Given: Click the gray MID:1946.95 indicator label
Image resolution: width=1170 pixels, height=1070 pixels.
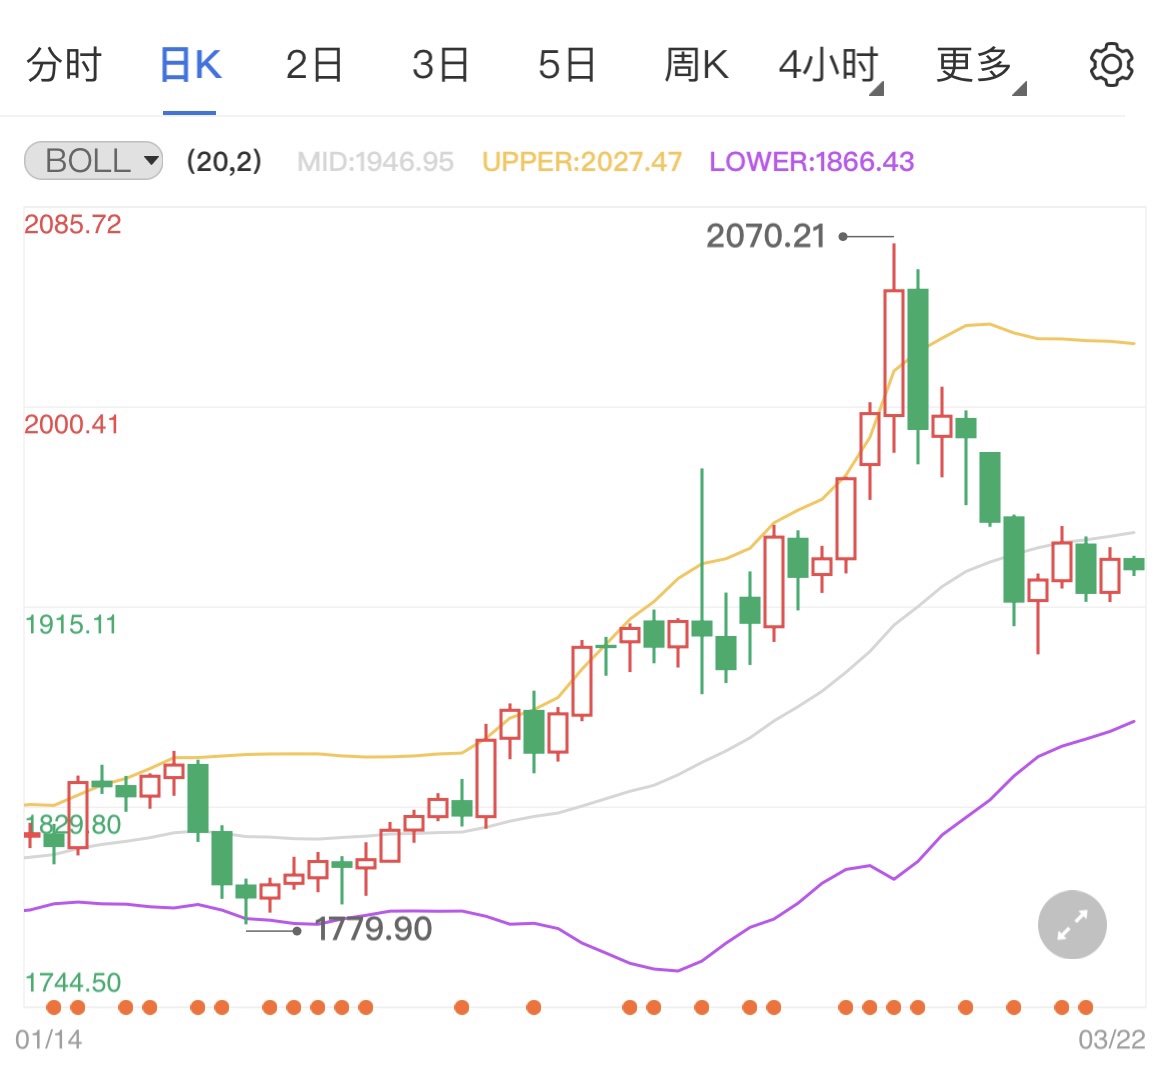Looking at the screenshot, I should (x=375, y=161).
